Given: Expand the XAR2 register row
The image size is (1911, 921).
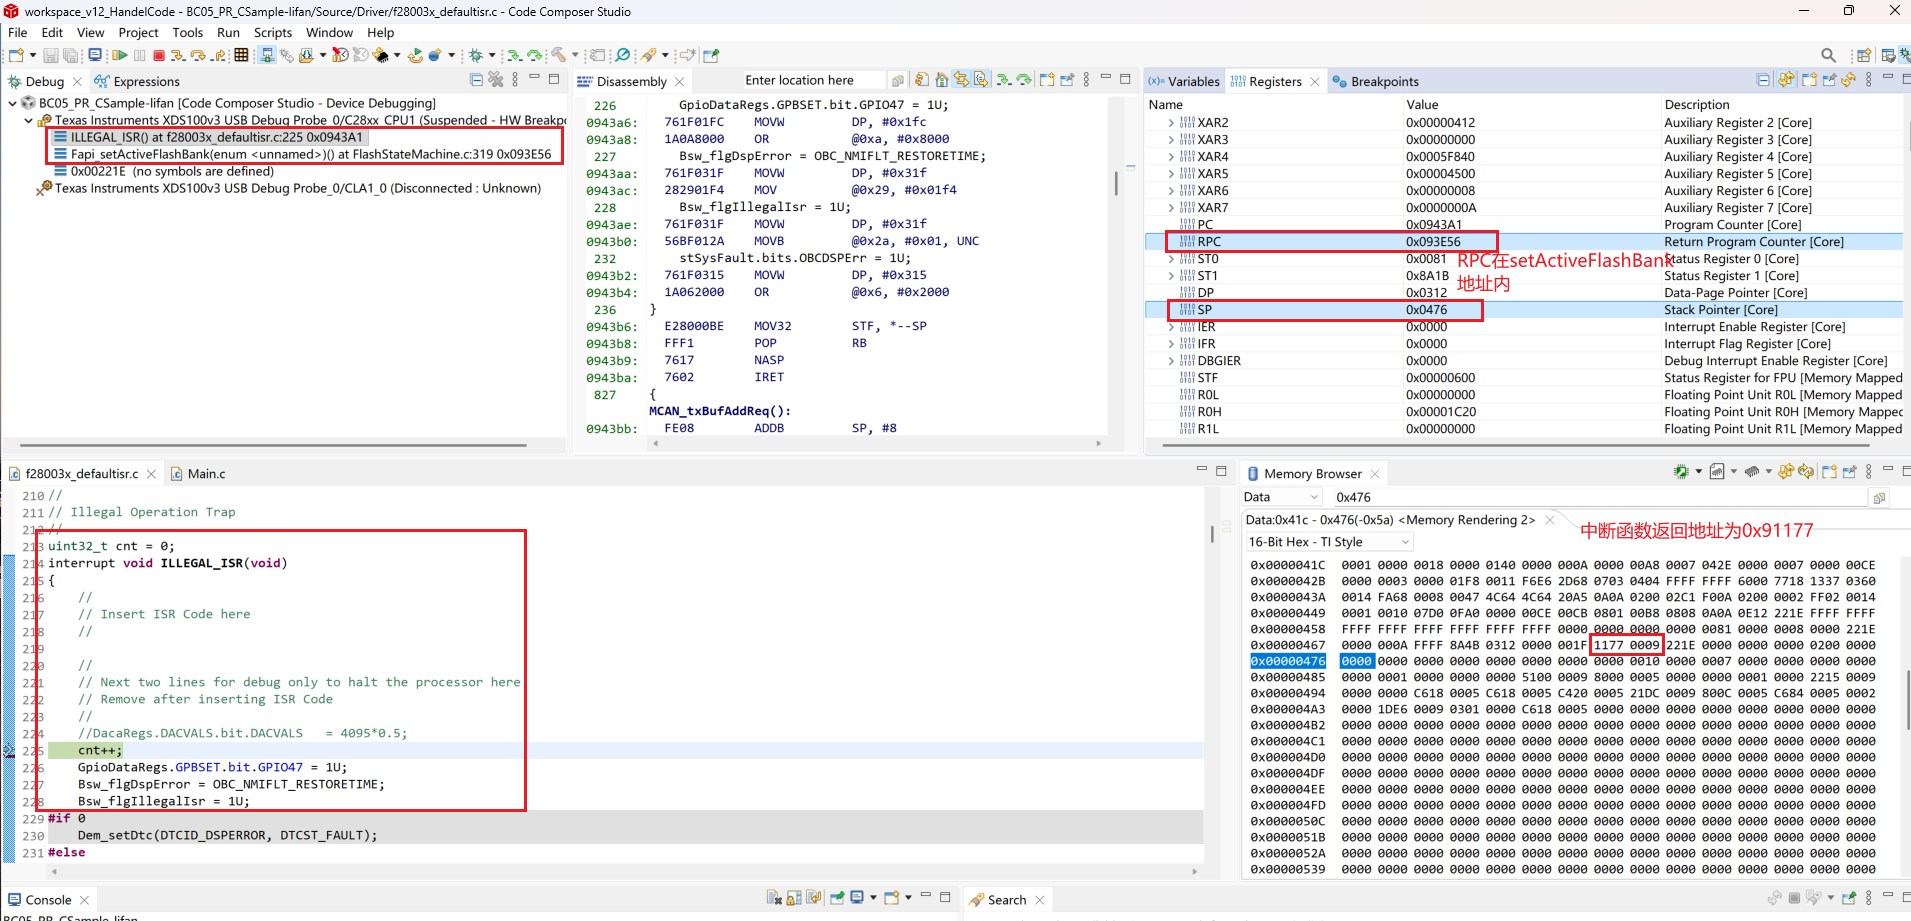Looking at the screenshot, I should [1171, 123].
